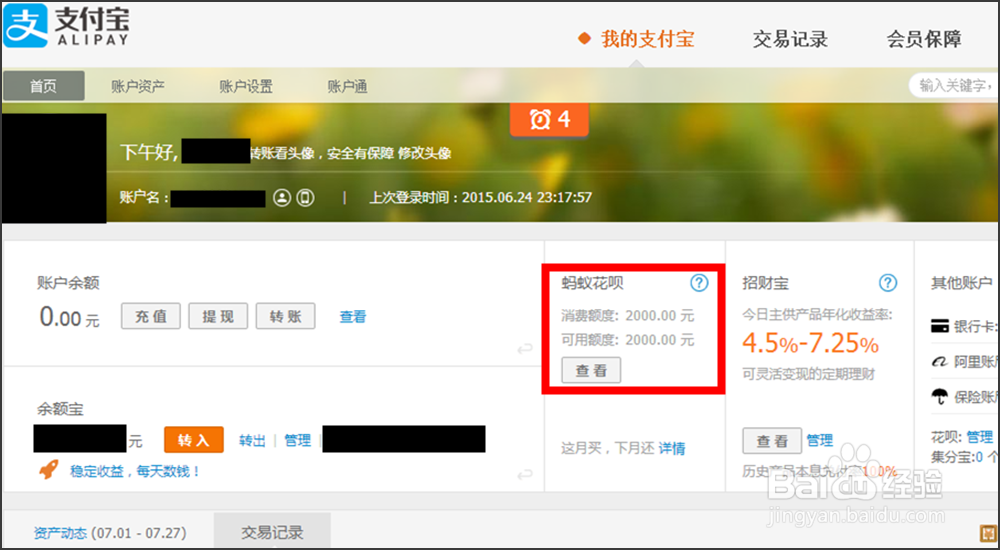The width and height of the screenshot is (1000, 550).
Task: Click the return arrow icon in 余额宝 panel
Action: point(524,475)
